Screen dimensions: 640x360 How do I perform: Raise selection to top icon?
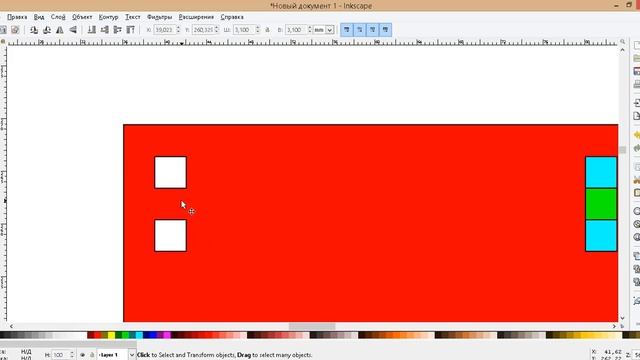point(131,30)
